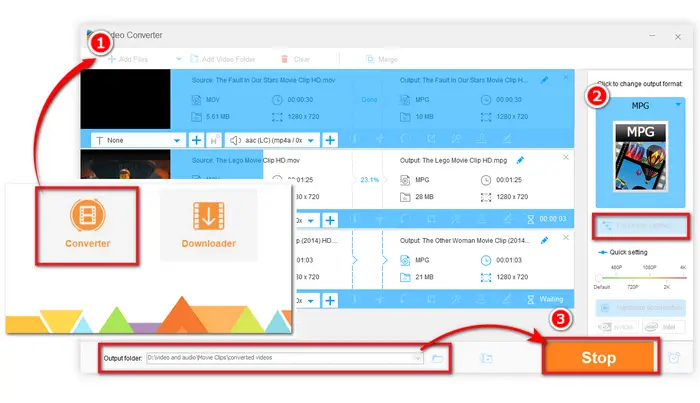The height and width of the screenshot is (403, 700).
Task: Move the Quick setting resolution slider handle
Action: point(599,277)
